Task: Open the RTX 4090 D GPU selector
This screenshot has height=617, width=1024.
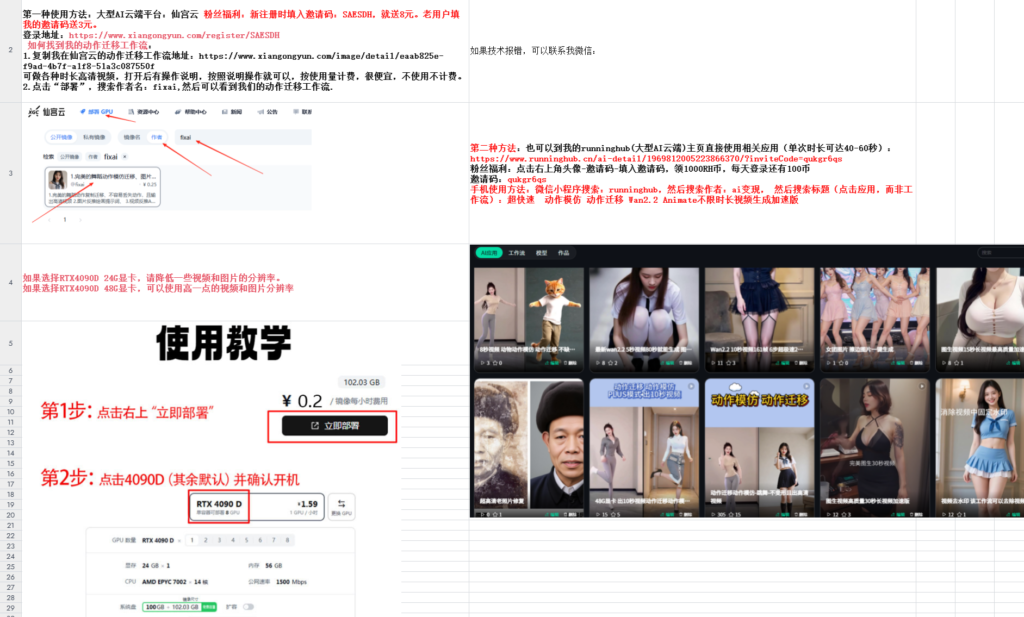Action: [220, 504]
